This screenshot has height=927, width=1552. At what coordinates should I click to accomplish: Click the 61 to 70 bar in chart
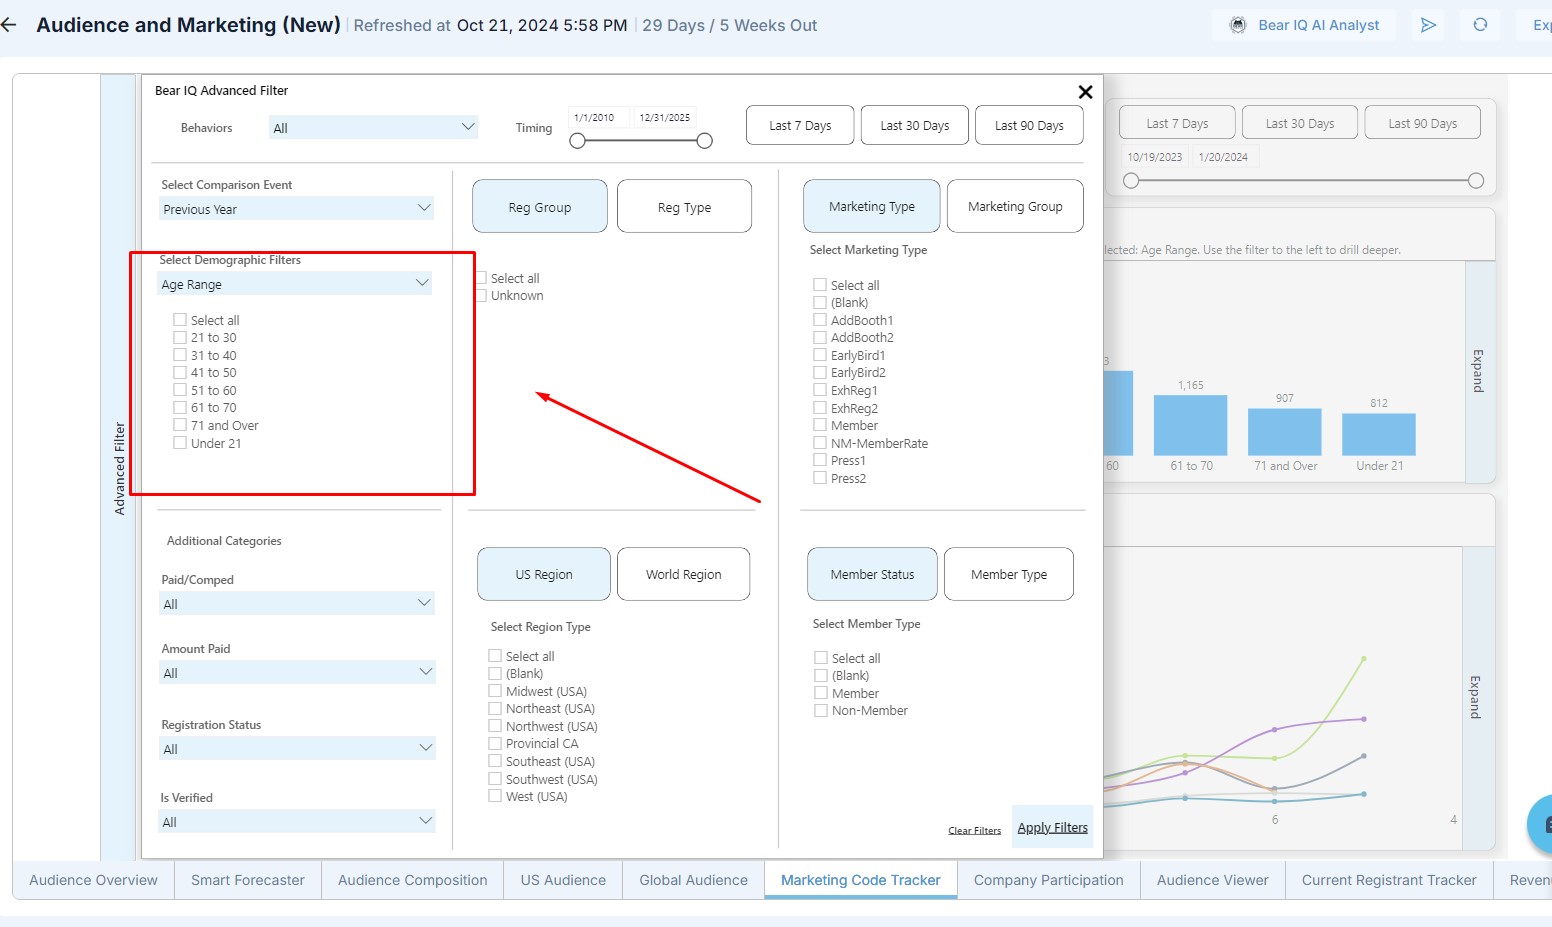1190,425
